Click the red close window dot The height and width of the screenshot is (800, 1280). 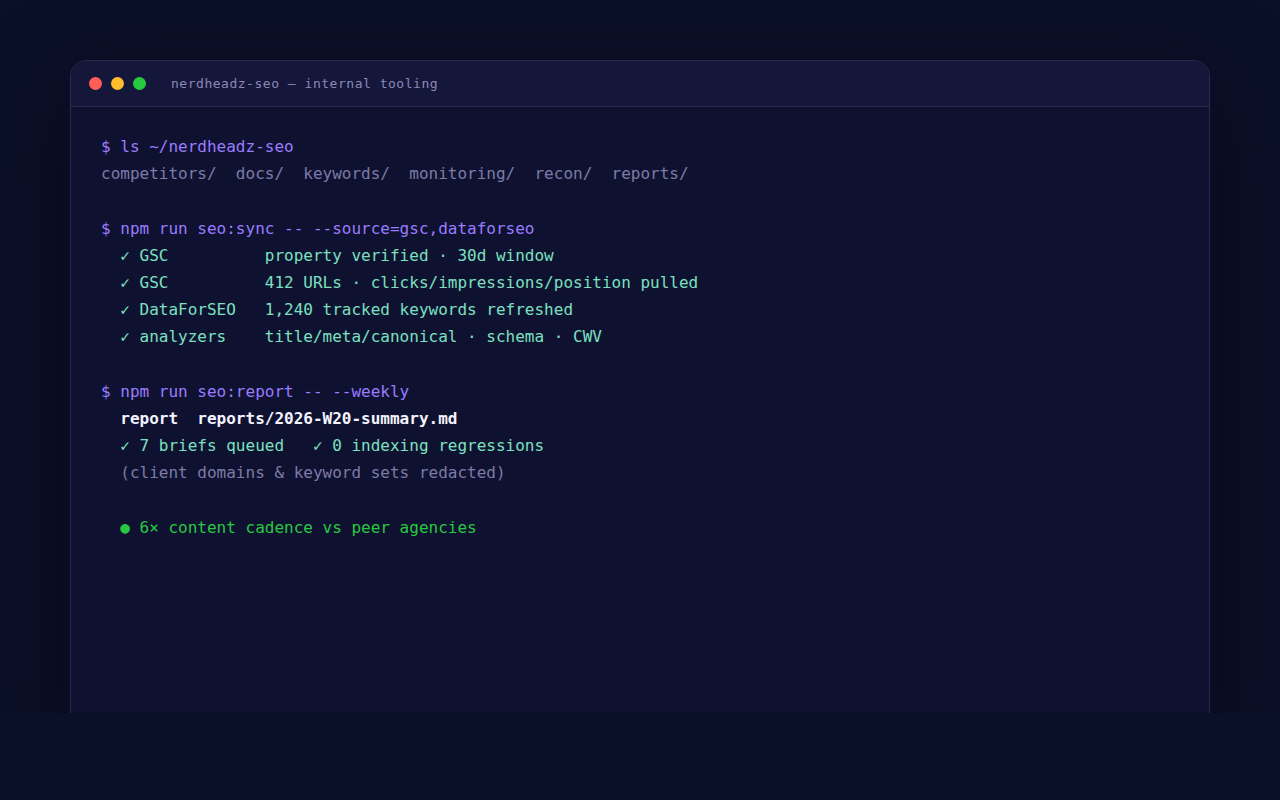click(95, 84)
